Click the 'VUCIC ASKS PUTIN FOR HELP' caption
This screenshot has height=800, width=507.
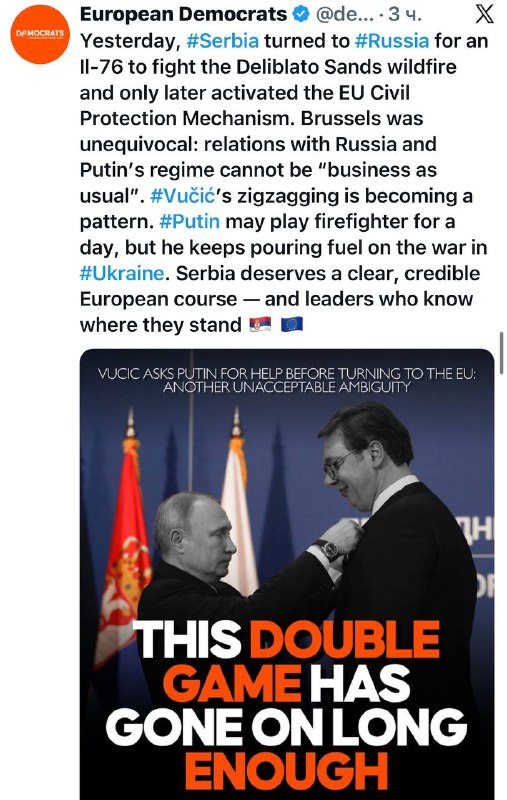(x=287, y=380)
